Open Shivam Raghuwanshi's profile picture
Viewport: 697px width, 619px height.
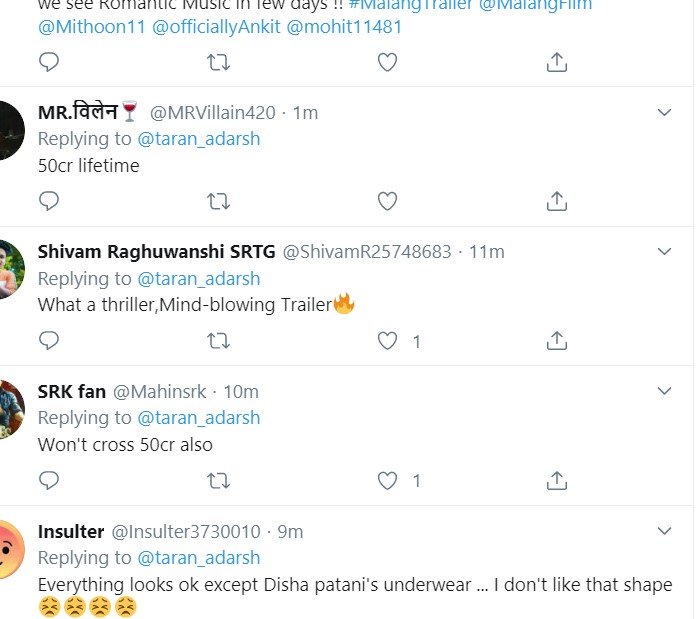click(10, 268)
